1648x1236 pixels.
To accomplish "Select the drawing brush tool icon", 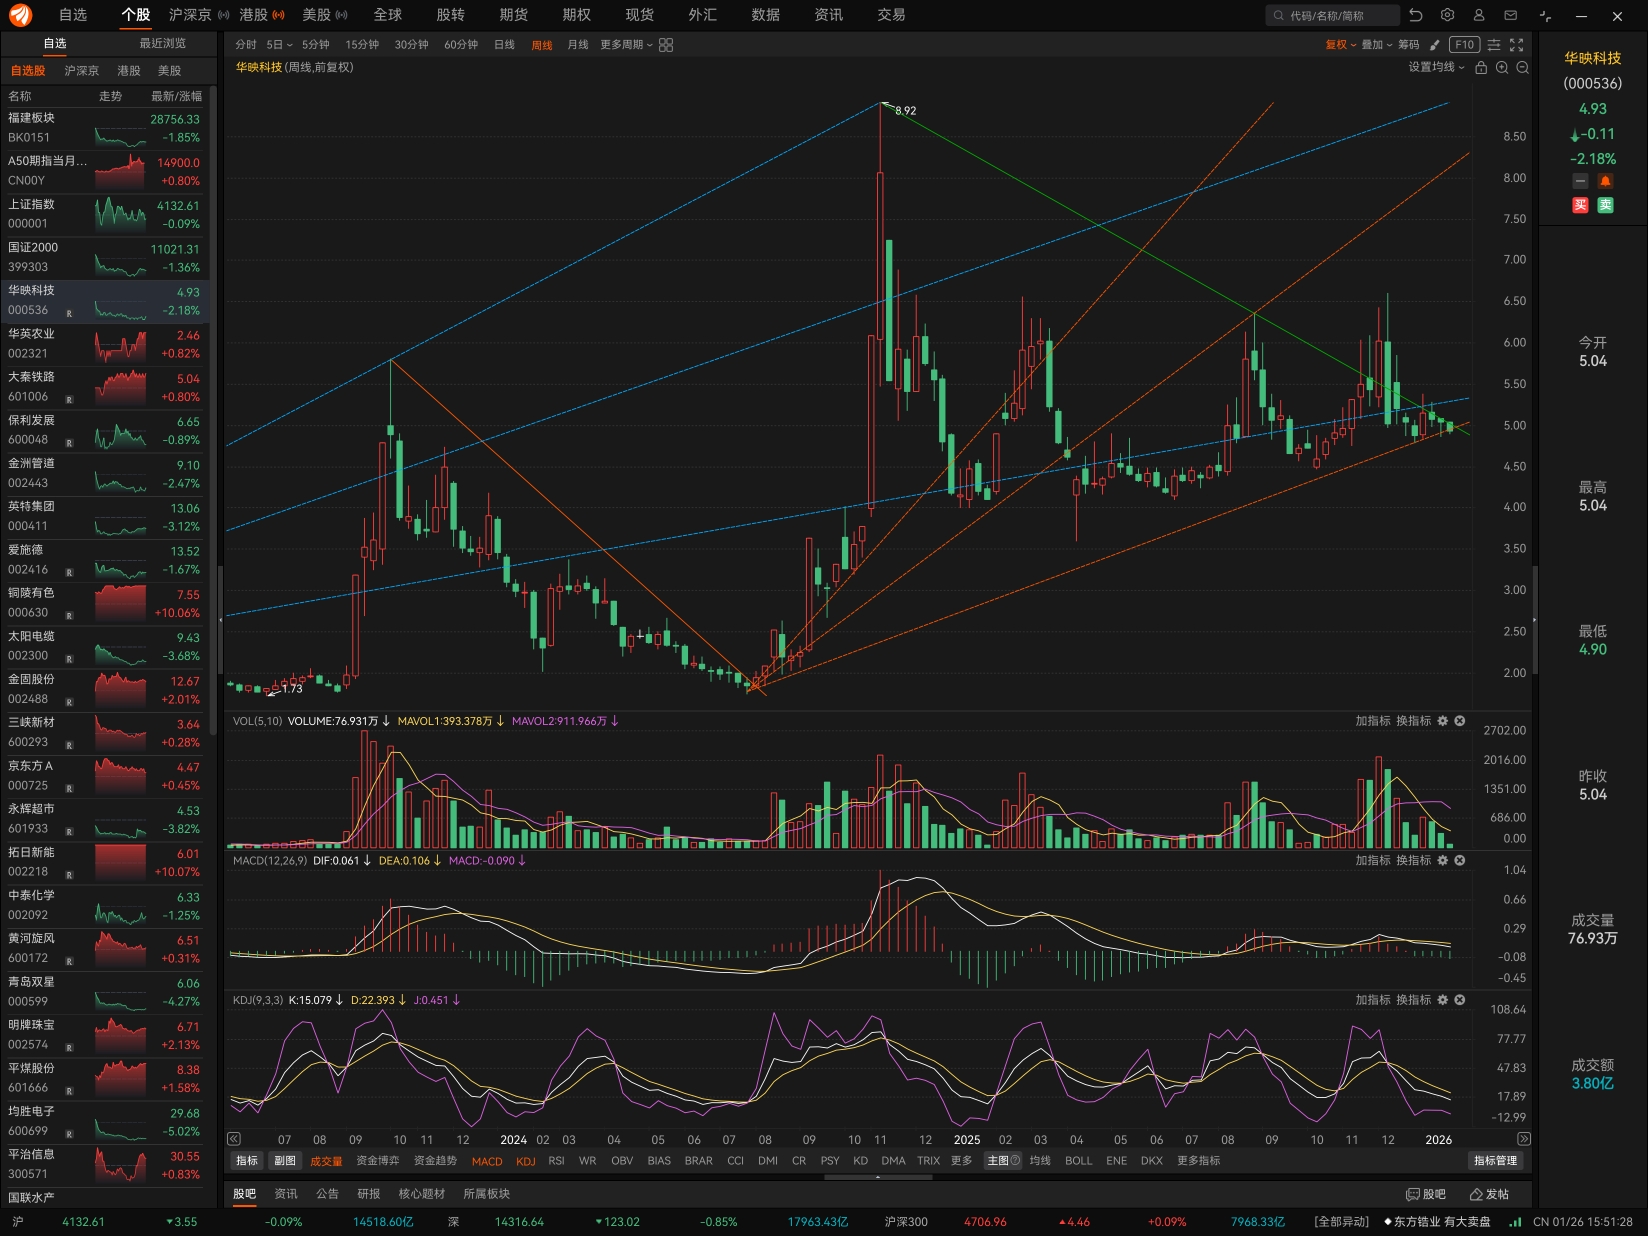I will click(x=1435, y=45).
